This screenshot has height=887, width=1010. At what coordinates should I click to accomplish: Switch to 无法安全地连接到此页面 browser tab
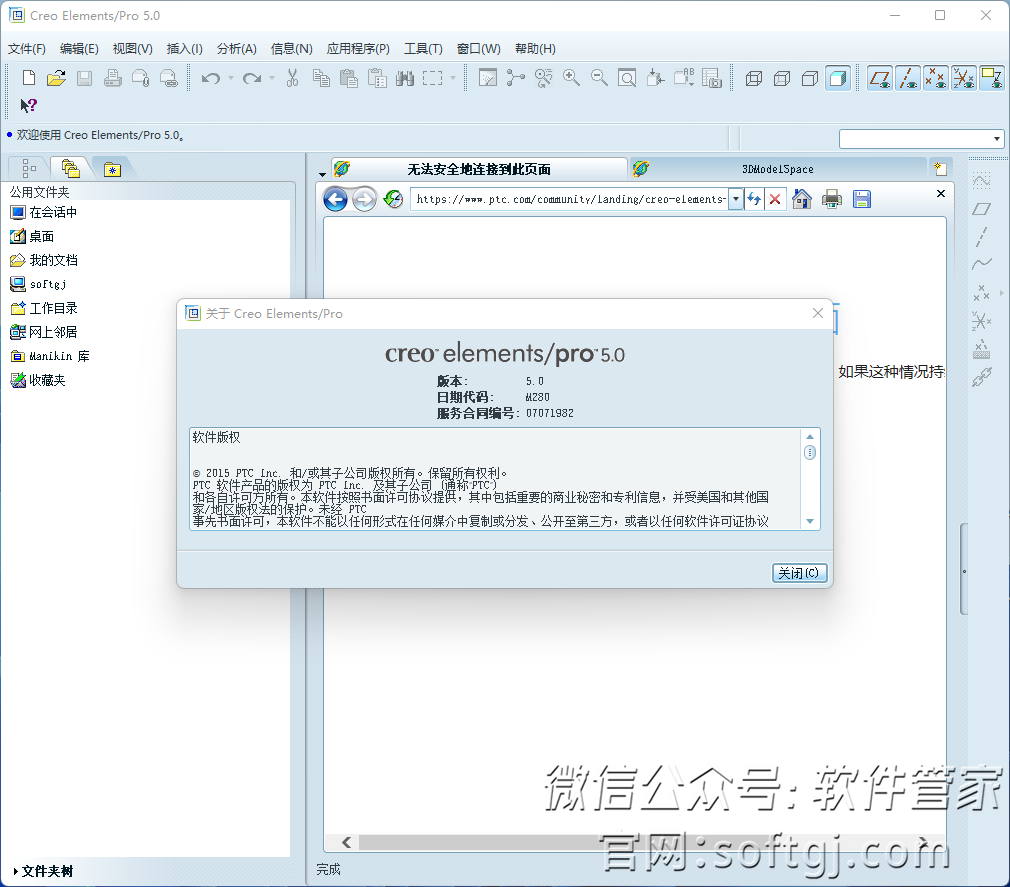tap(479, 169)
